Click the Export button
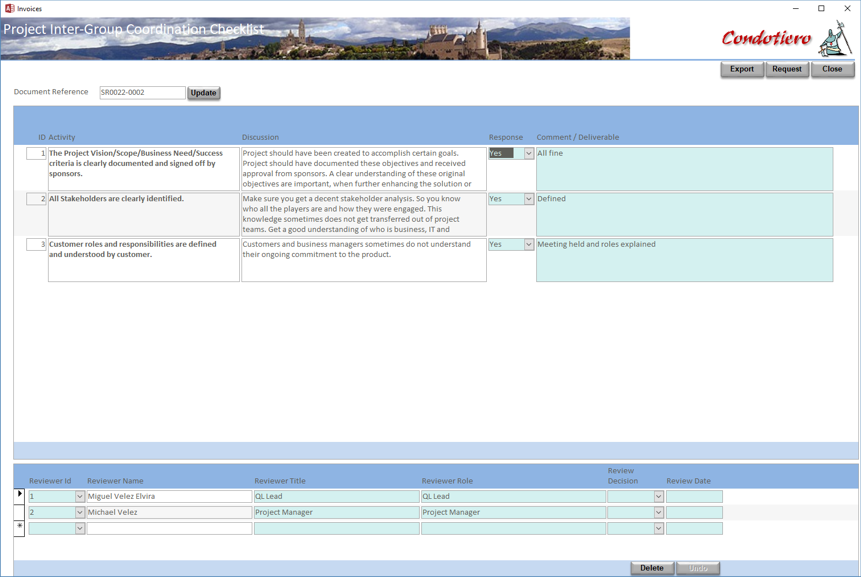The height and width of the screenshot is (577, 861). (x=742, y=69)
